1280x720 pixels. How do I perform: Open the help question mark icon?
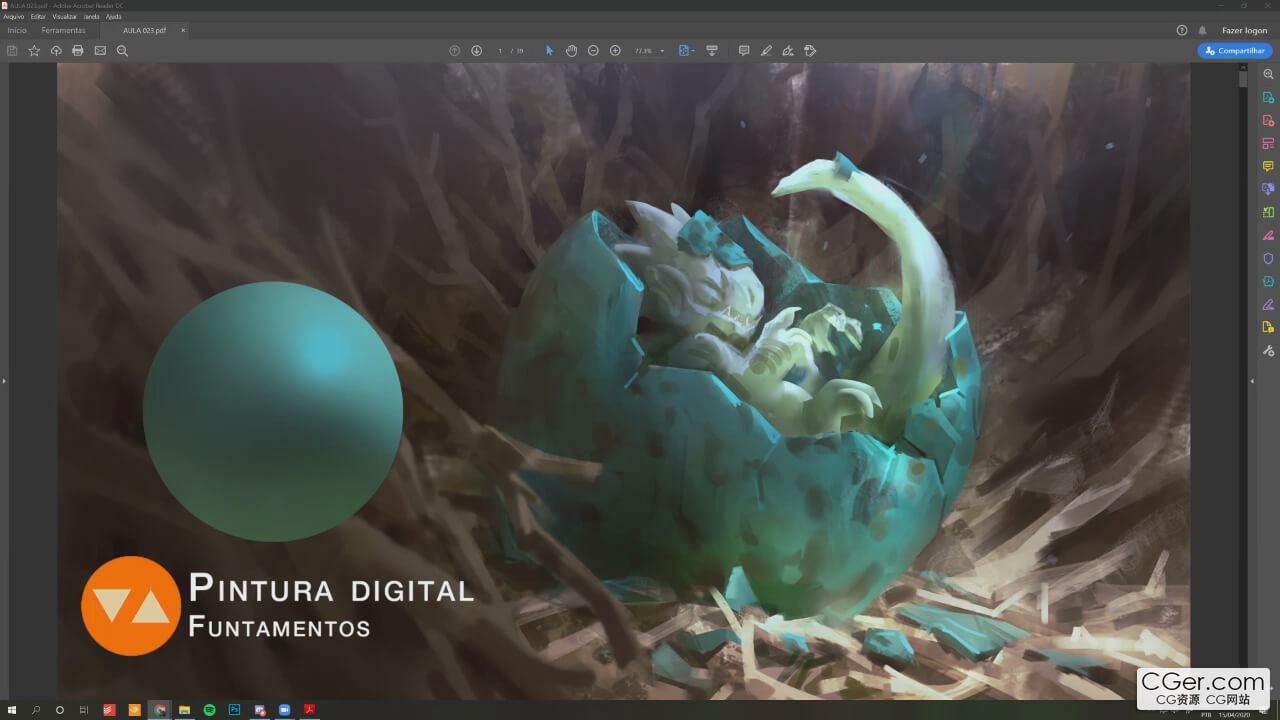tap(1182, 31)
